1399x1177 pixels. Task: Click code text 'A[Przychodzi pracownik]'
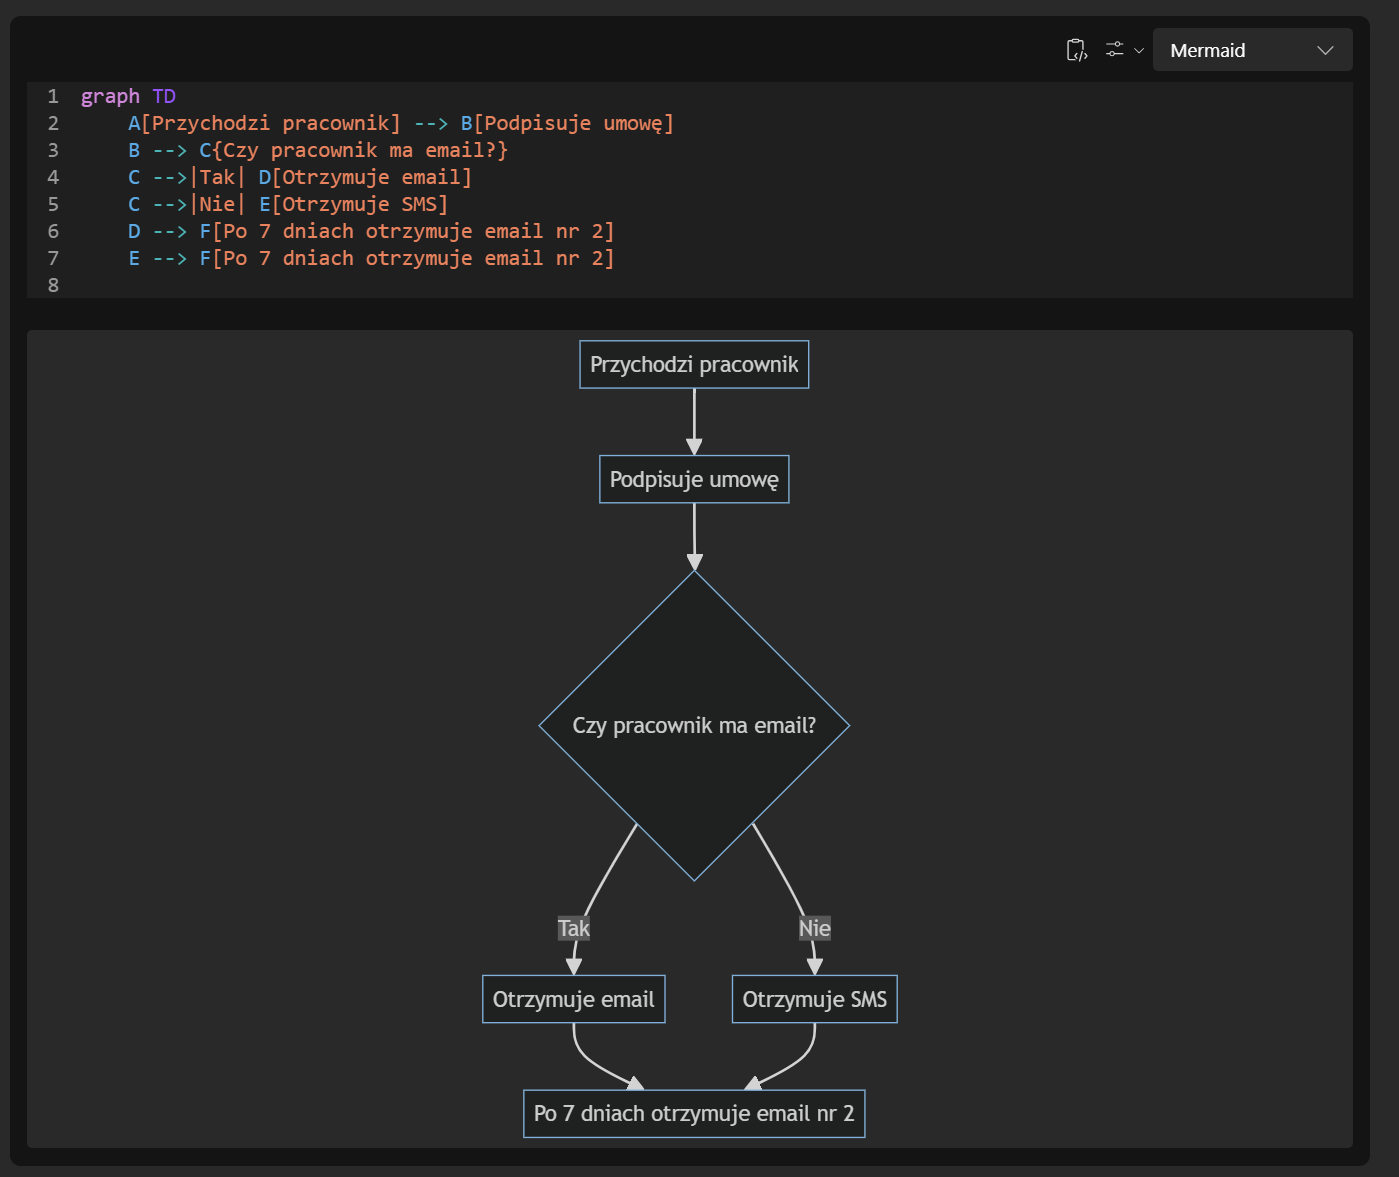coord(264,123)
